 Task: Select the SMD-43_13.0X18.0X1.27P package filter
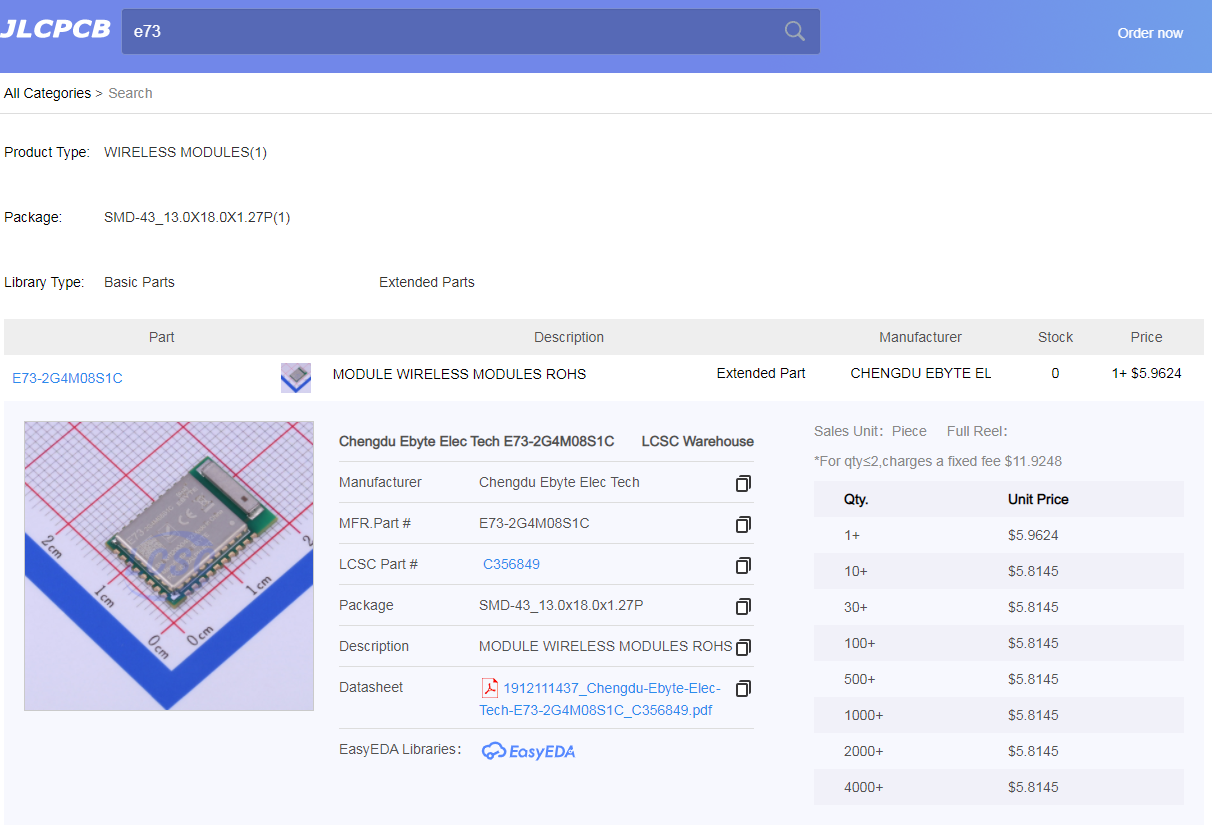point(197,217)
